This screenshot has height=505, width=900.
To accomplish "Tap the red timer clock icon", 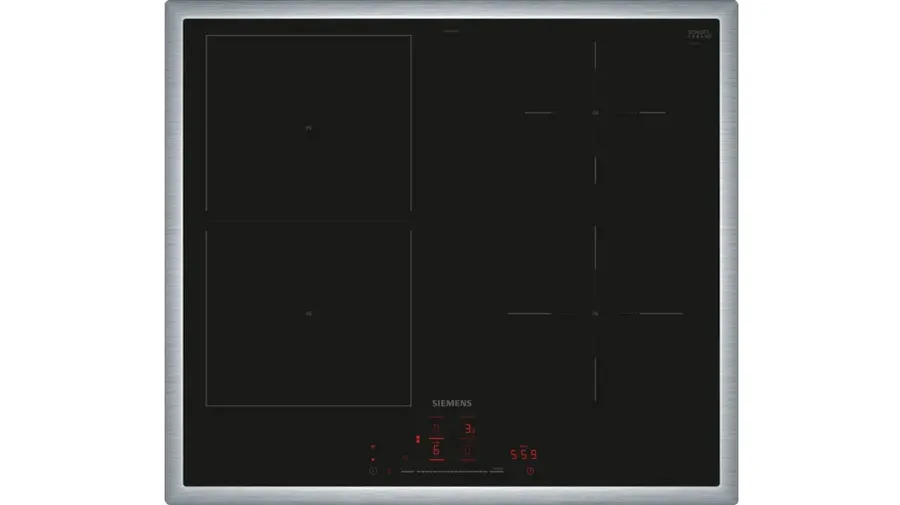I will (530, 471).
